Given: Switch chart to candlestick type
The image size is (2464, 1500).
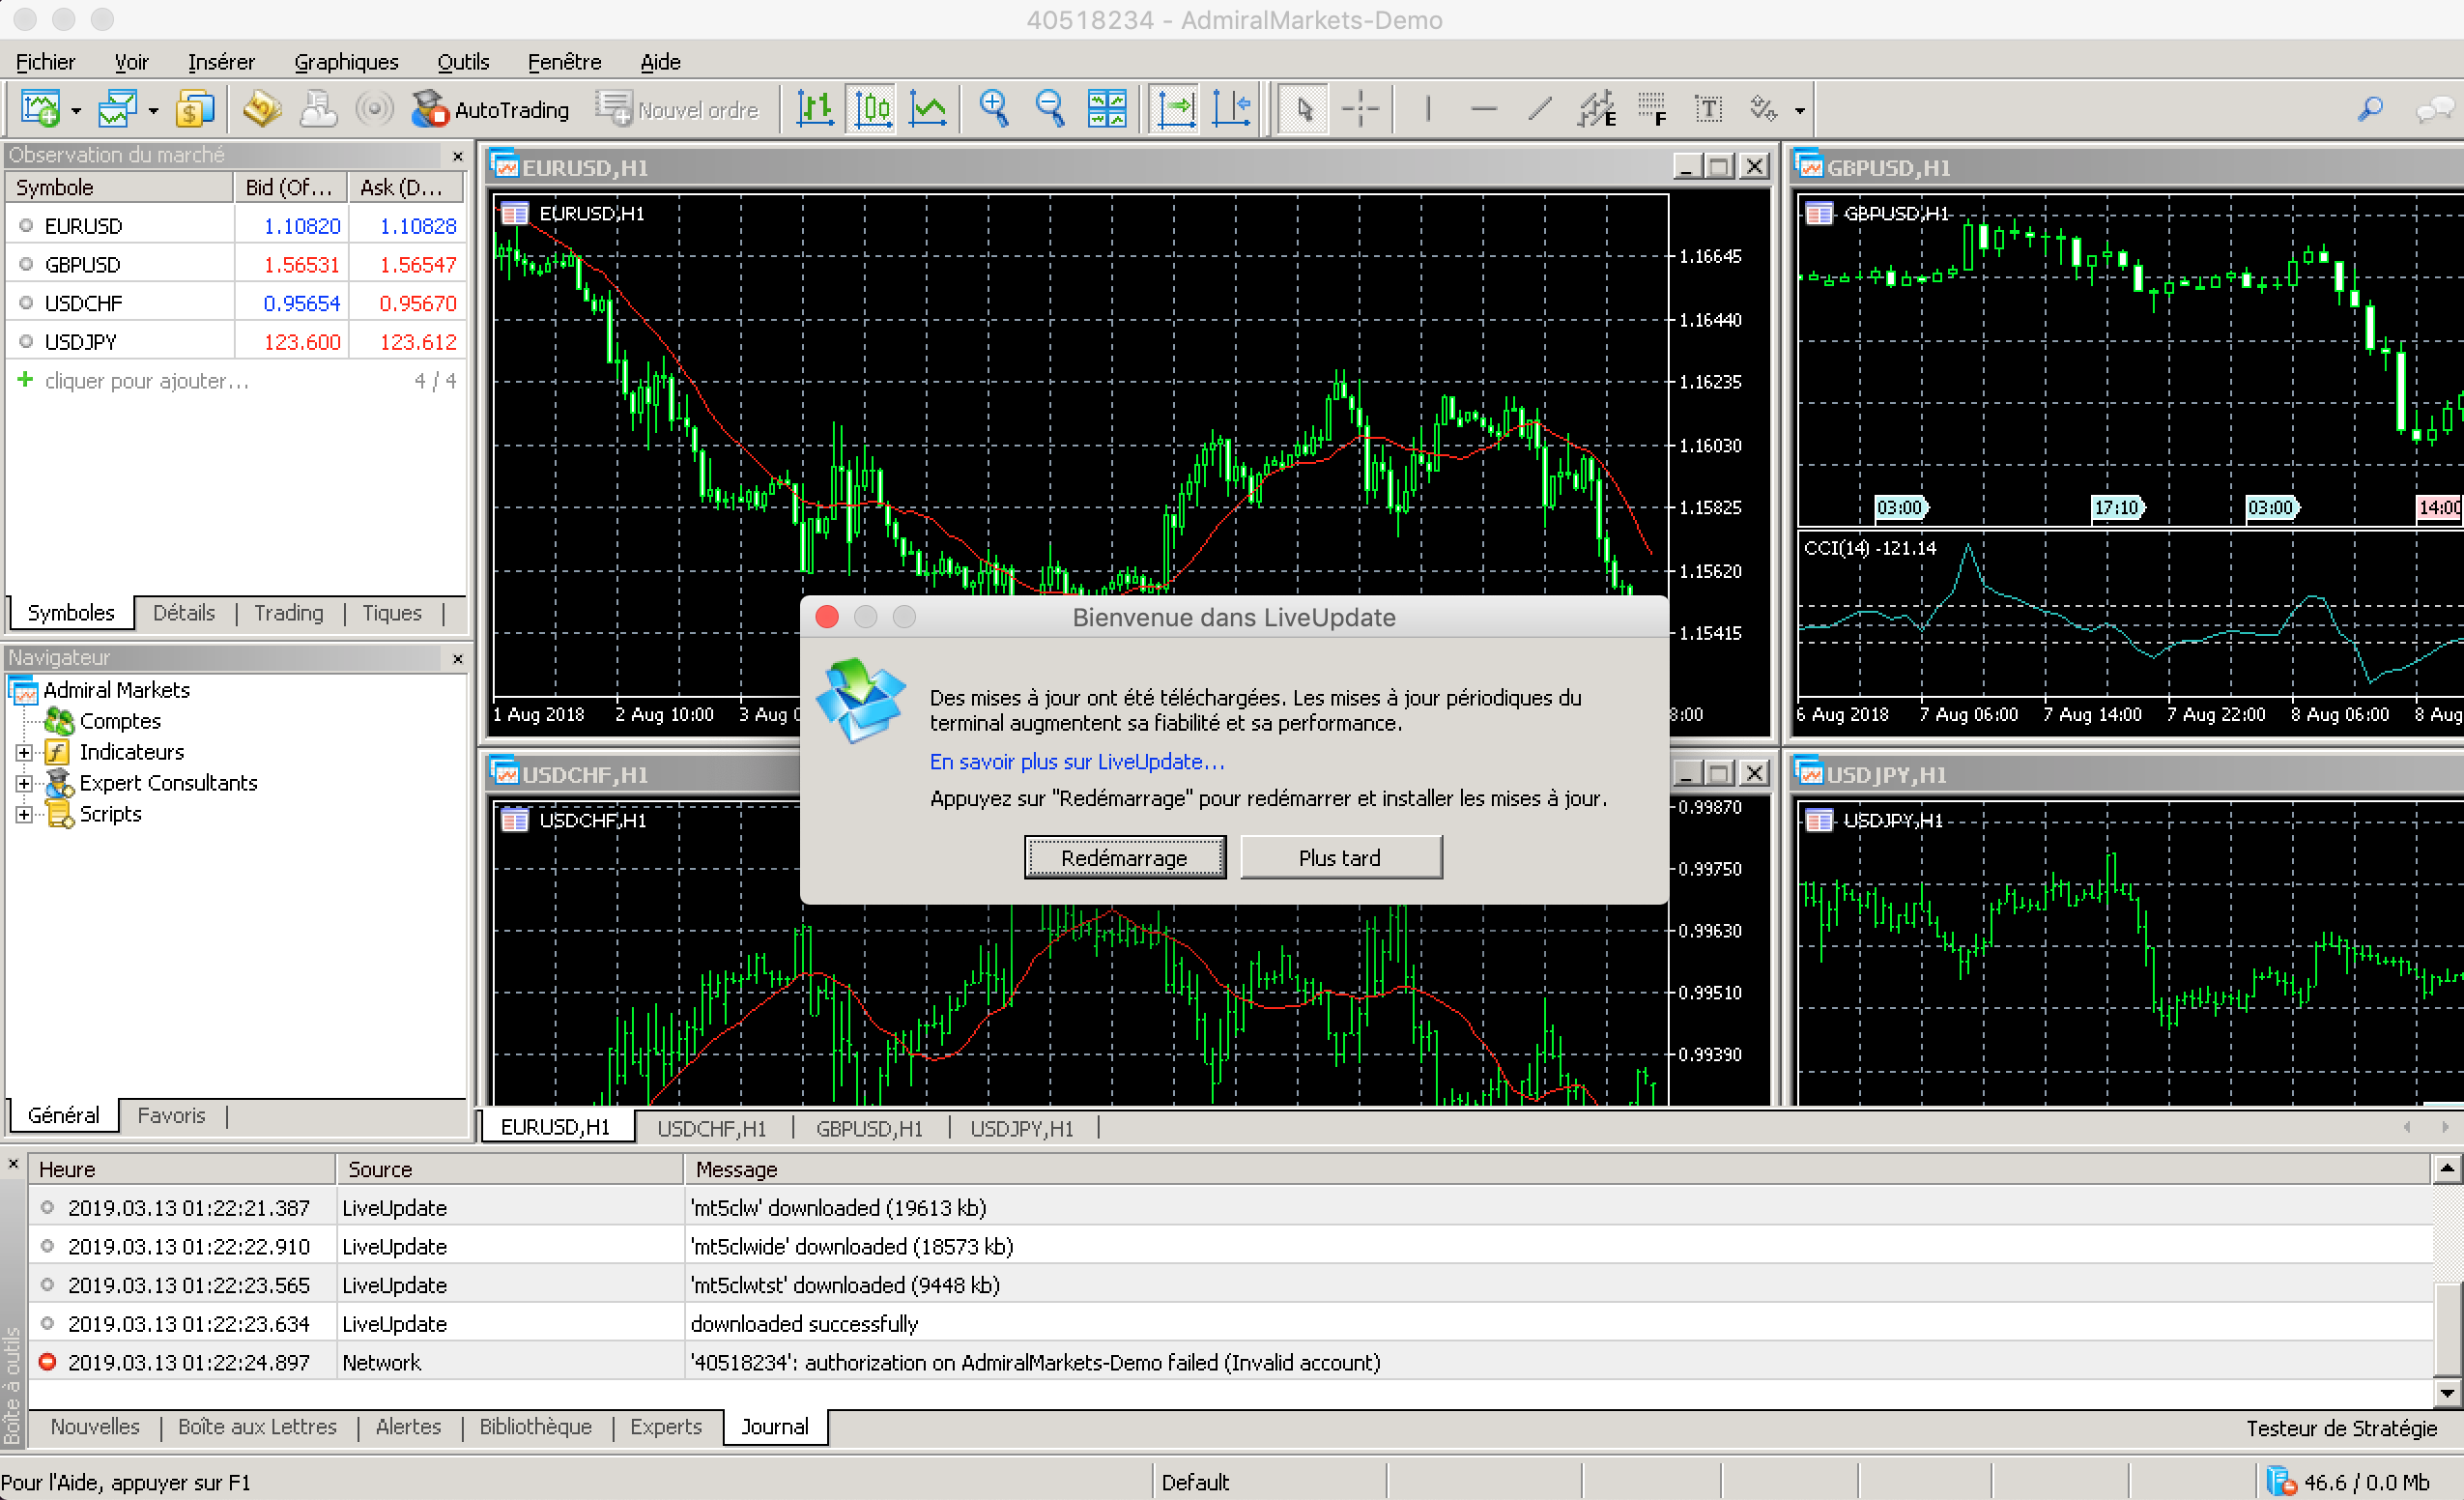Looking at the screenshot, I should click(x=873, y=108).
